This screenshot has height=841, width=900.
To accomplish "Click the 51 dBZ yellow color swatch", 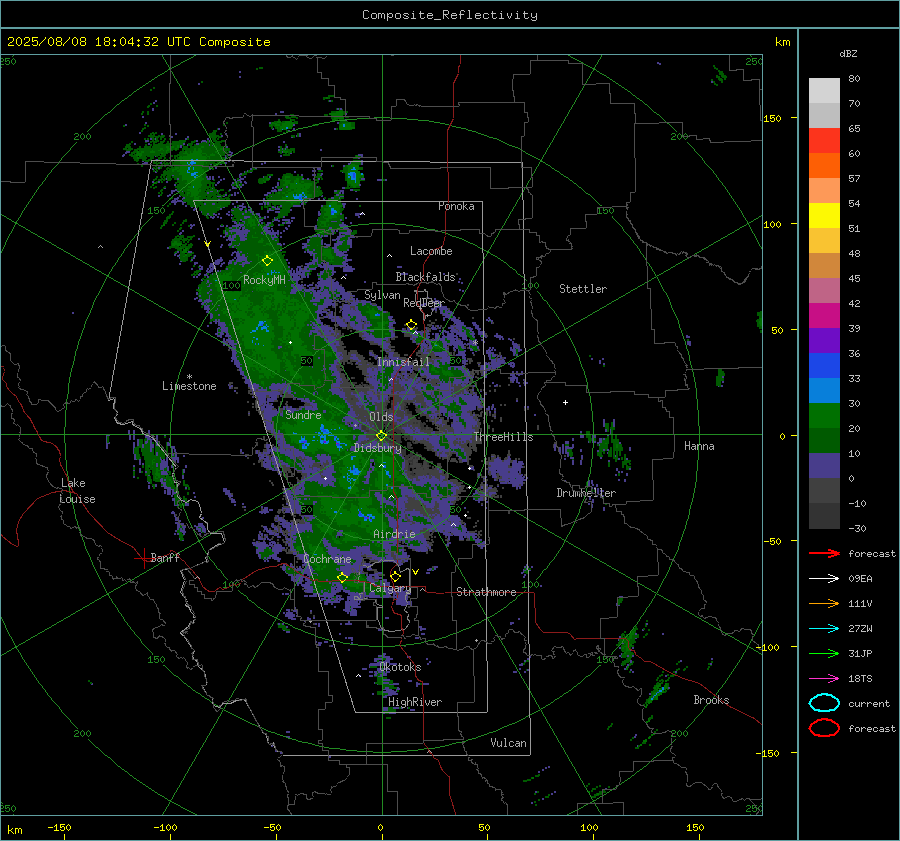I will click(824, 215).
